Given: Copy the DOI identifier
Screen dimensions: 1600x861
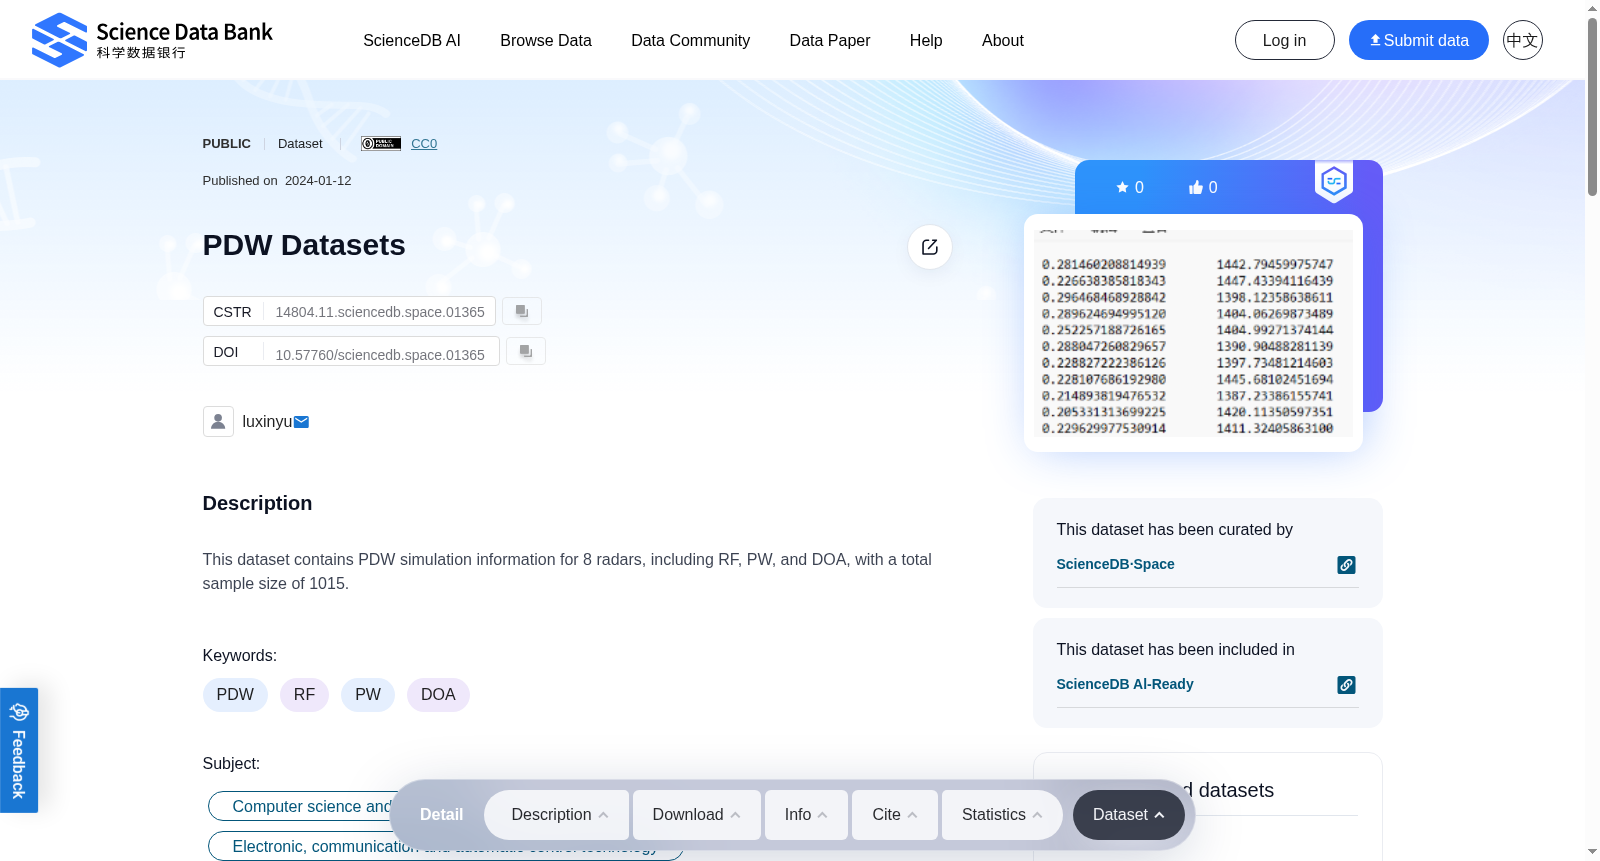Looking at the screenshot, I should coord(526,351).
